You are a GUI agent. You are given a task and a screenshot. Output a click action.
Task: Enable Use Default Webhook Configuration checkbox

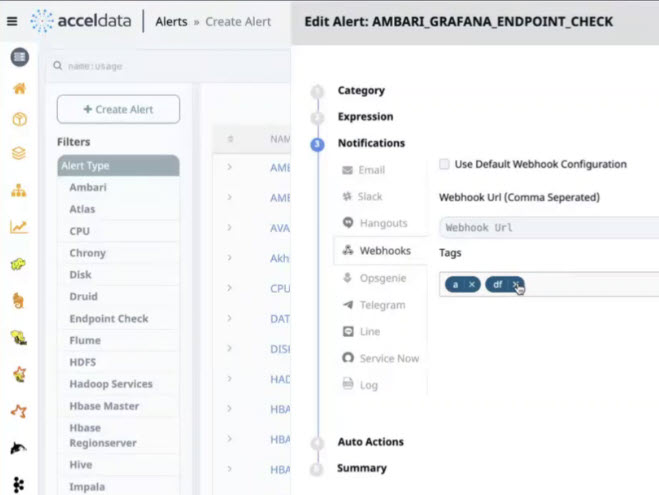[x=444, y=164]
